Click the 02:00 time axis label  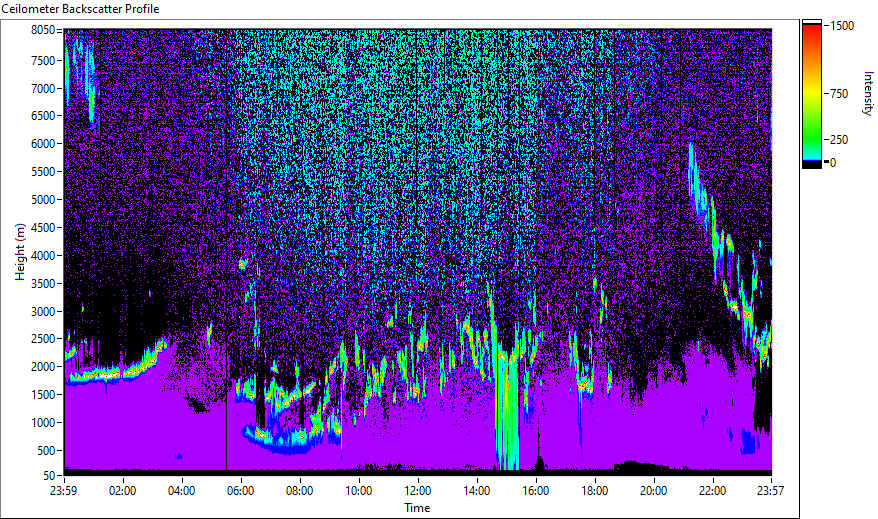[x=123, y=491]
